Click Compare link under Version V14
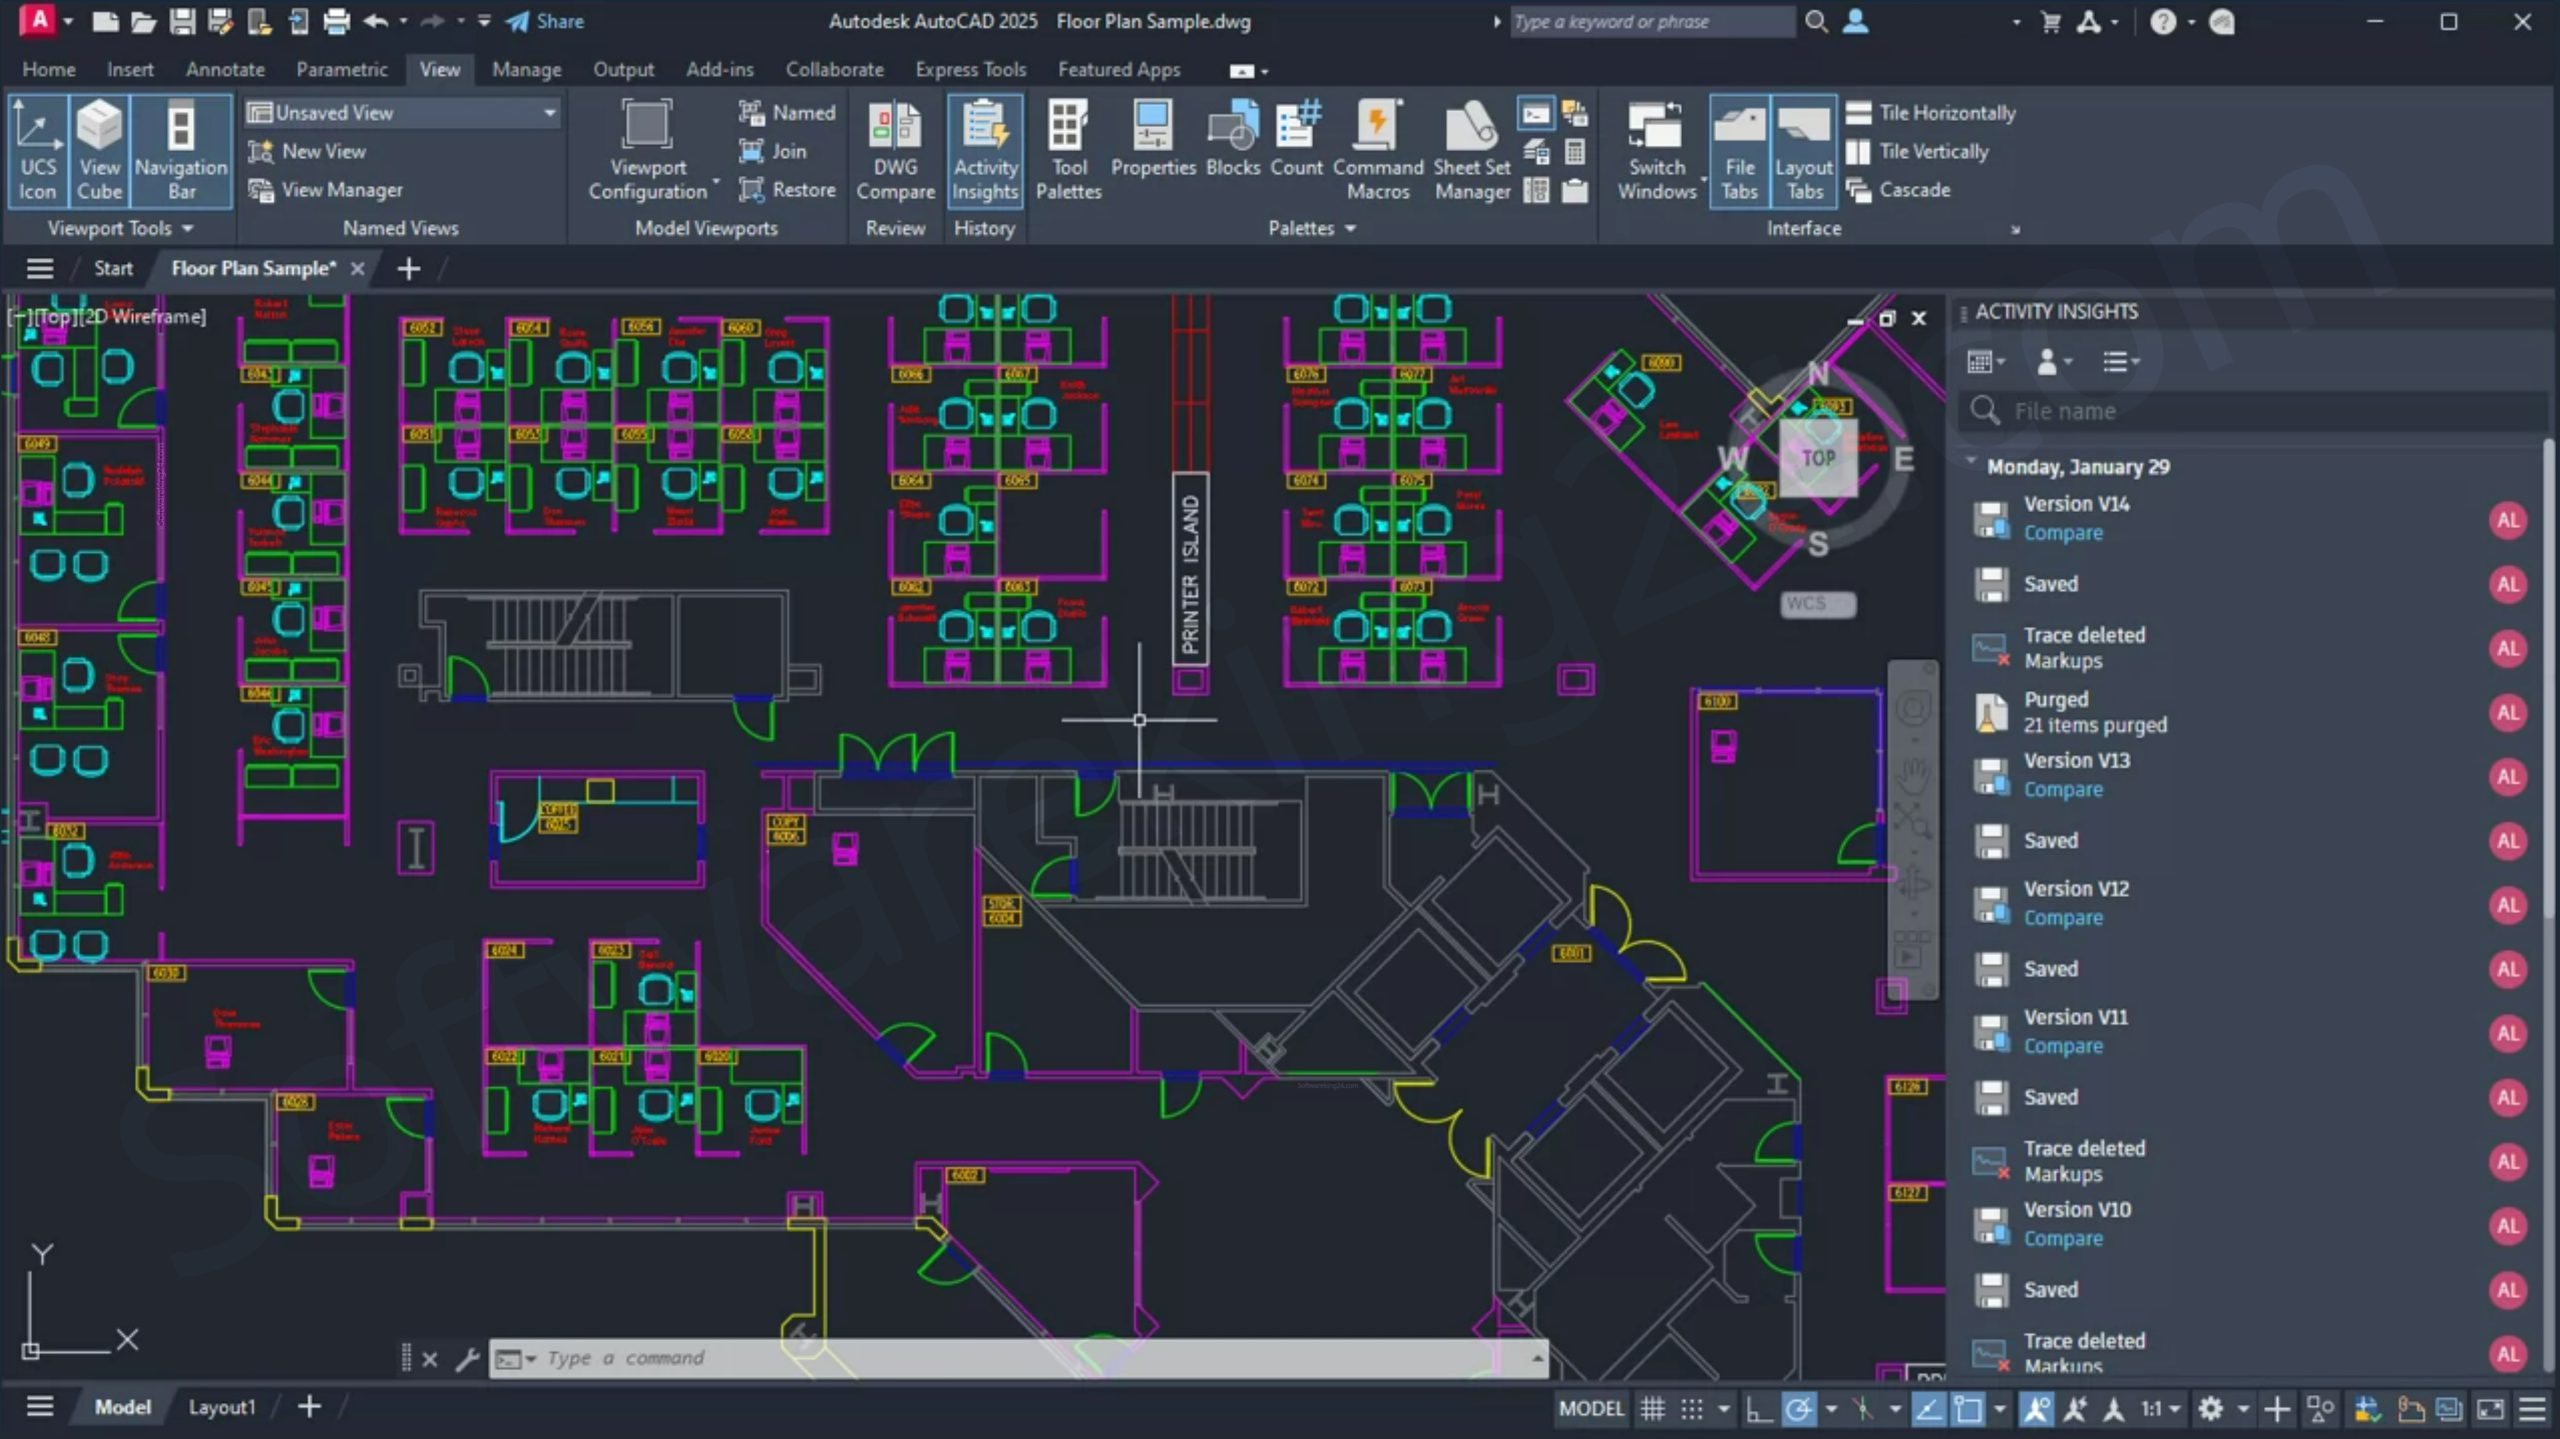Image resolution: width=2560 pixels, height=1439 pixels. 2062,533
